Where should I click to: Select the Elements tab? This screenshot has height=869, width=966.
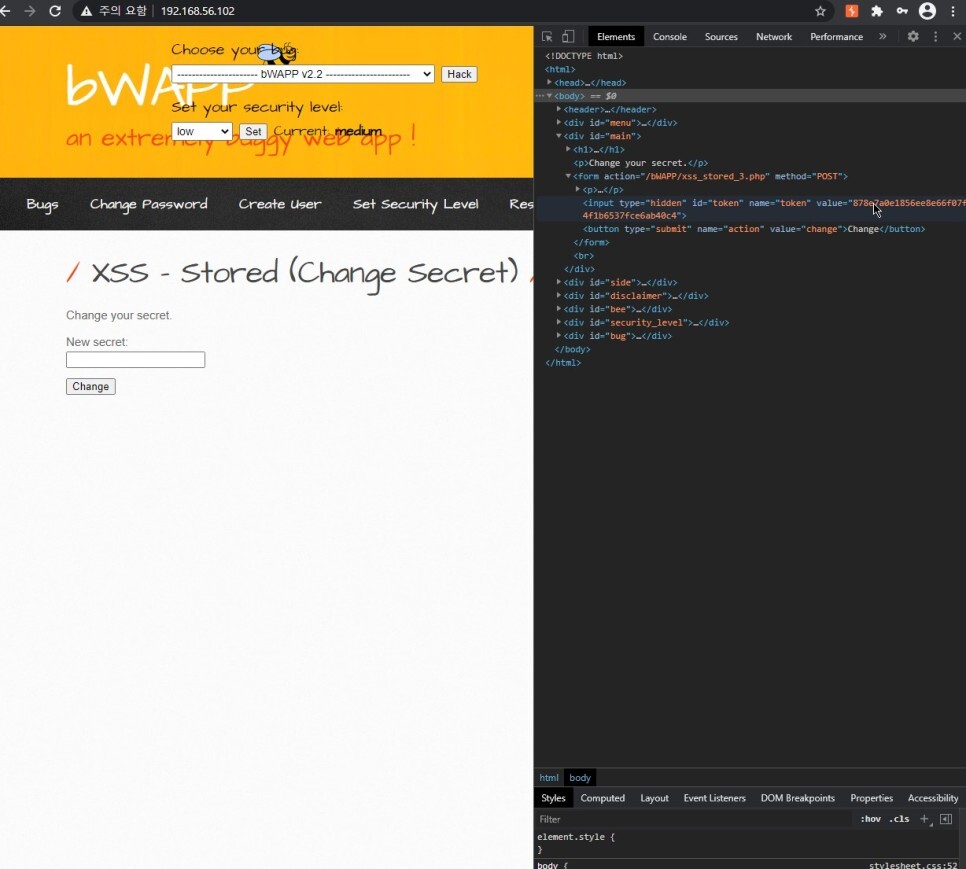pyautogui.click(x=615, y=36)
